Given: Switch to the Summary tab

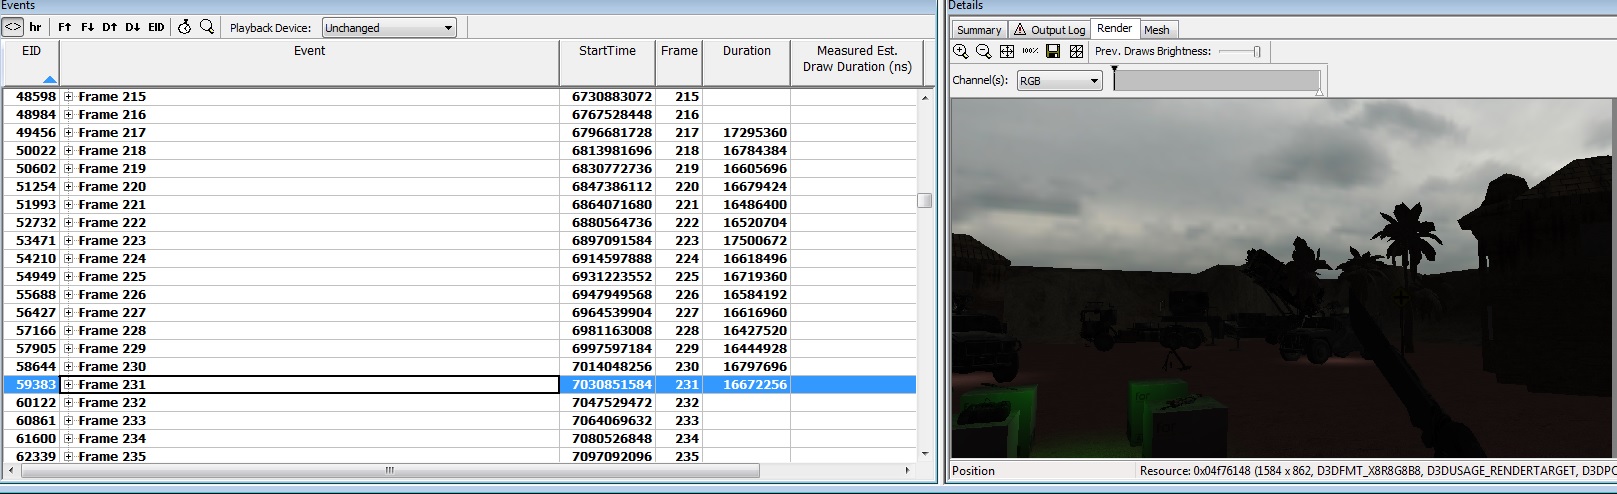Looking at the screenshot, I should click(x=978, y=30).
